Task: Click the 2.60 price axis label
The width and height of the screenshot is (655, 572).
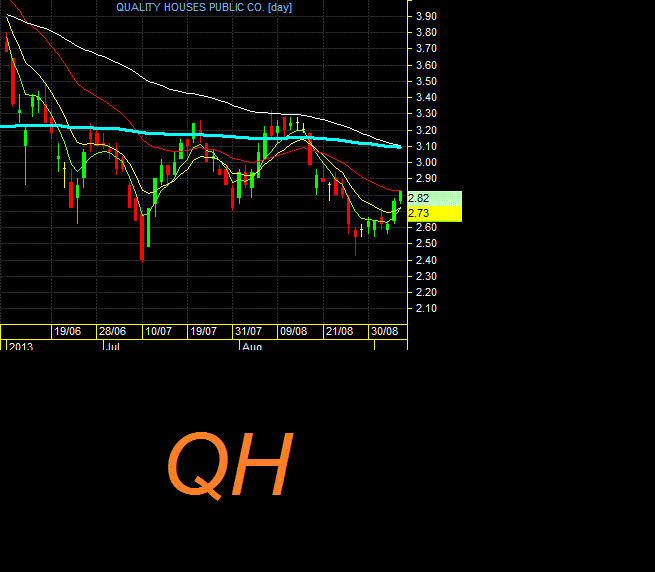Action: (427, 227)
